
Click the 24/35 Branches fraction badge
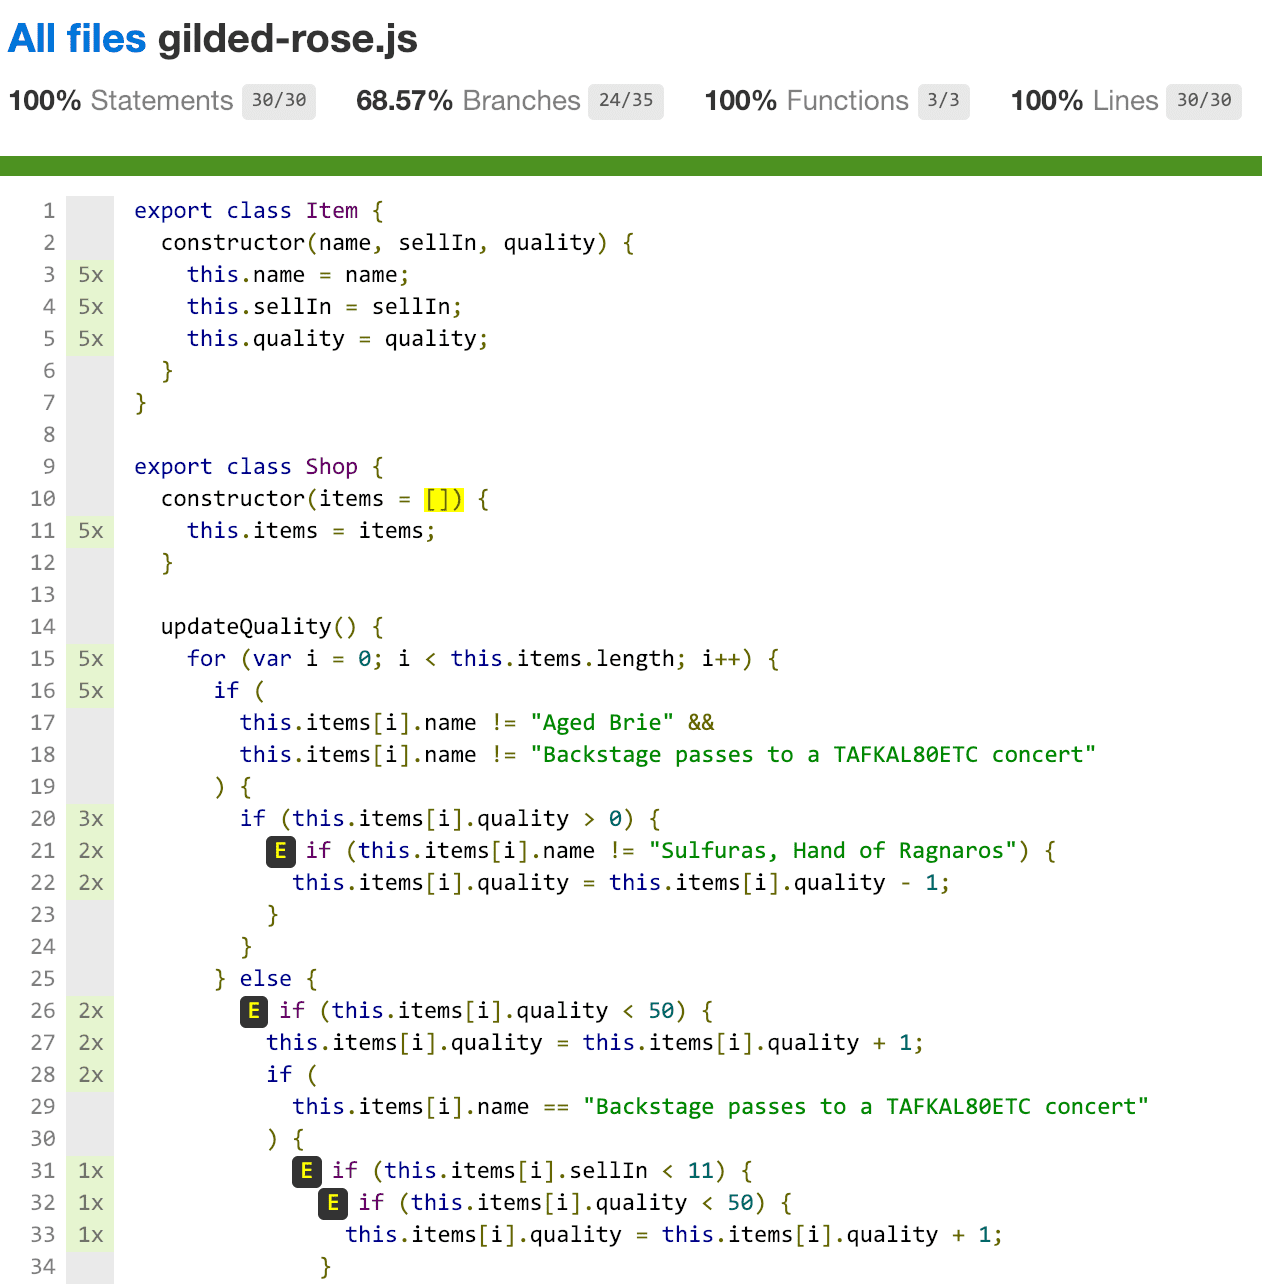pyautogui.click(x=626, y=101)
